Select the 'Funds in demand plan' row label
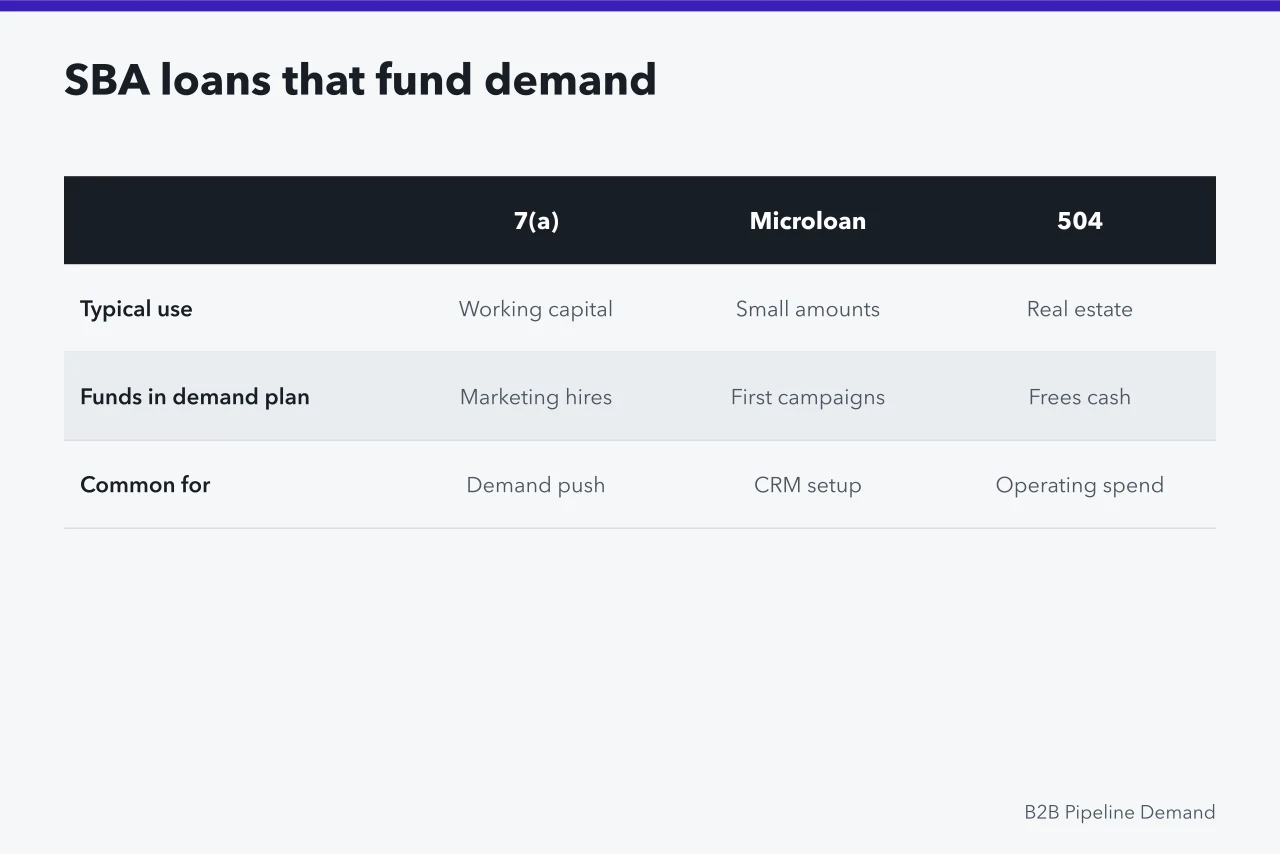This screenshot has width=1280, height=854. coord(195,397)
